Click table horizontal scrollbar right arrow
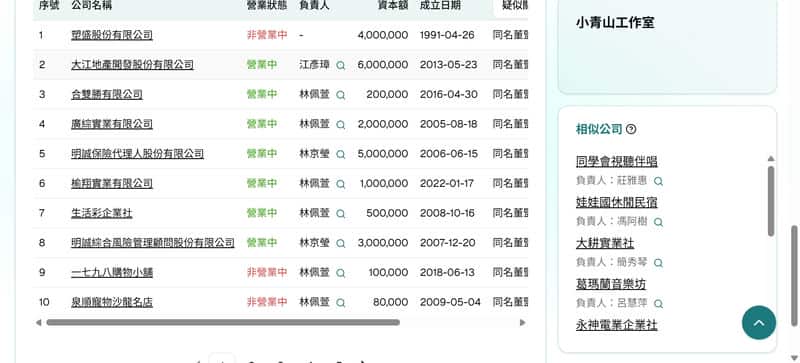 click(522, 323)
